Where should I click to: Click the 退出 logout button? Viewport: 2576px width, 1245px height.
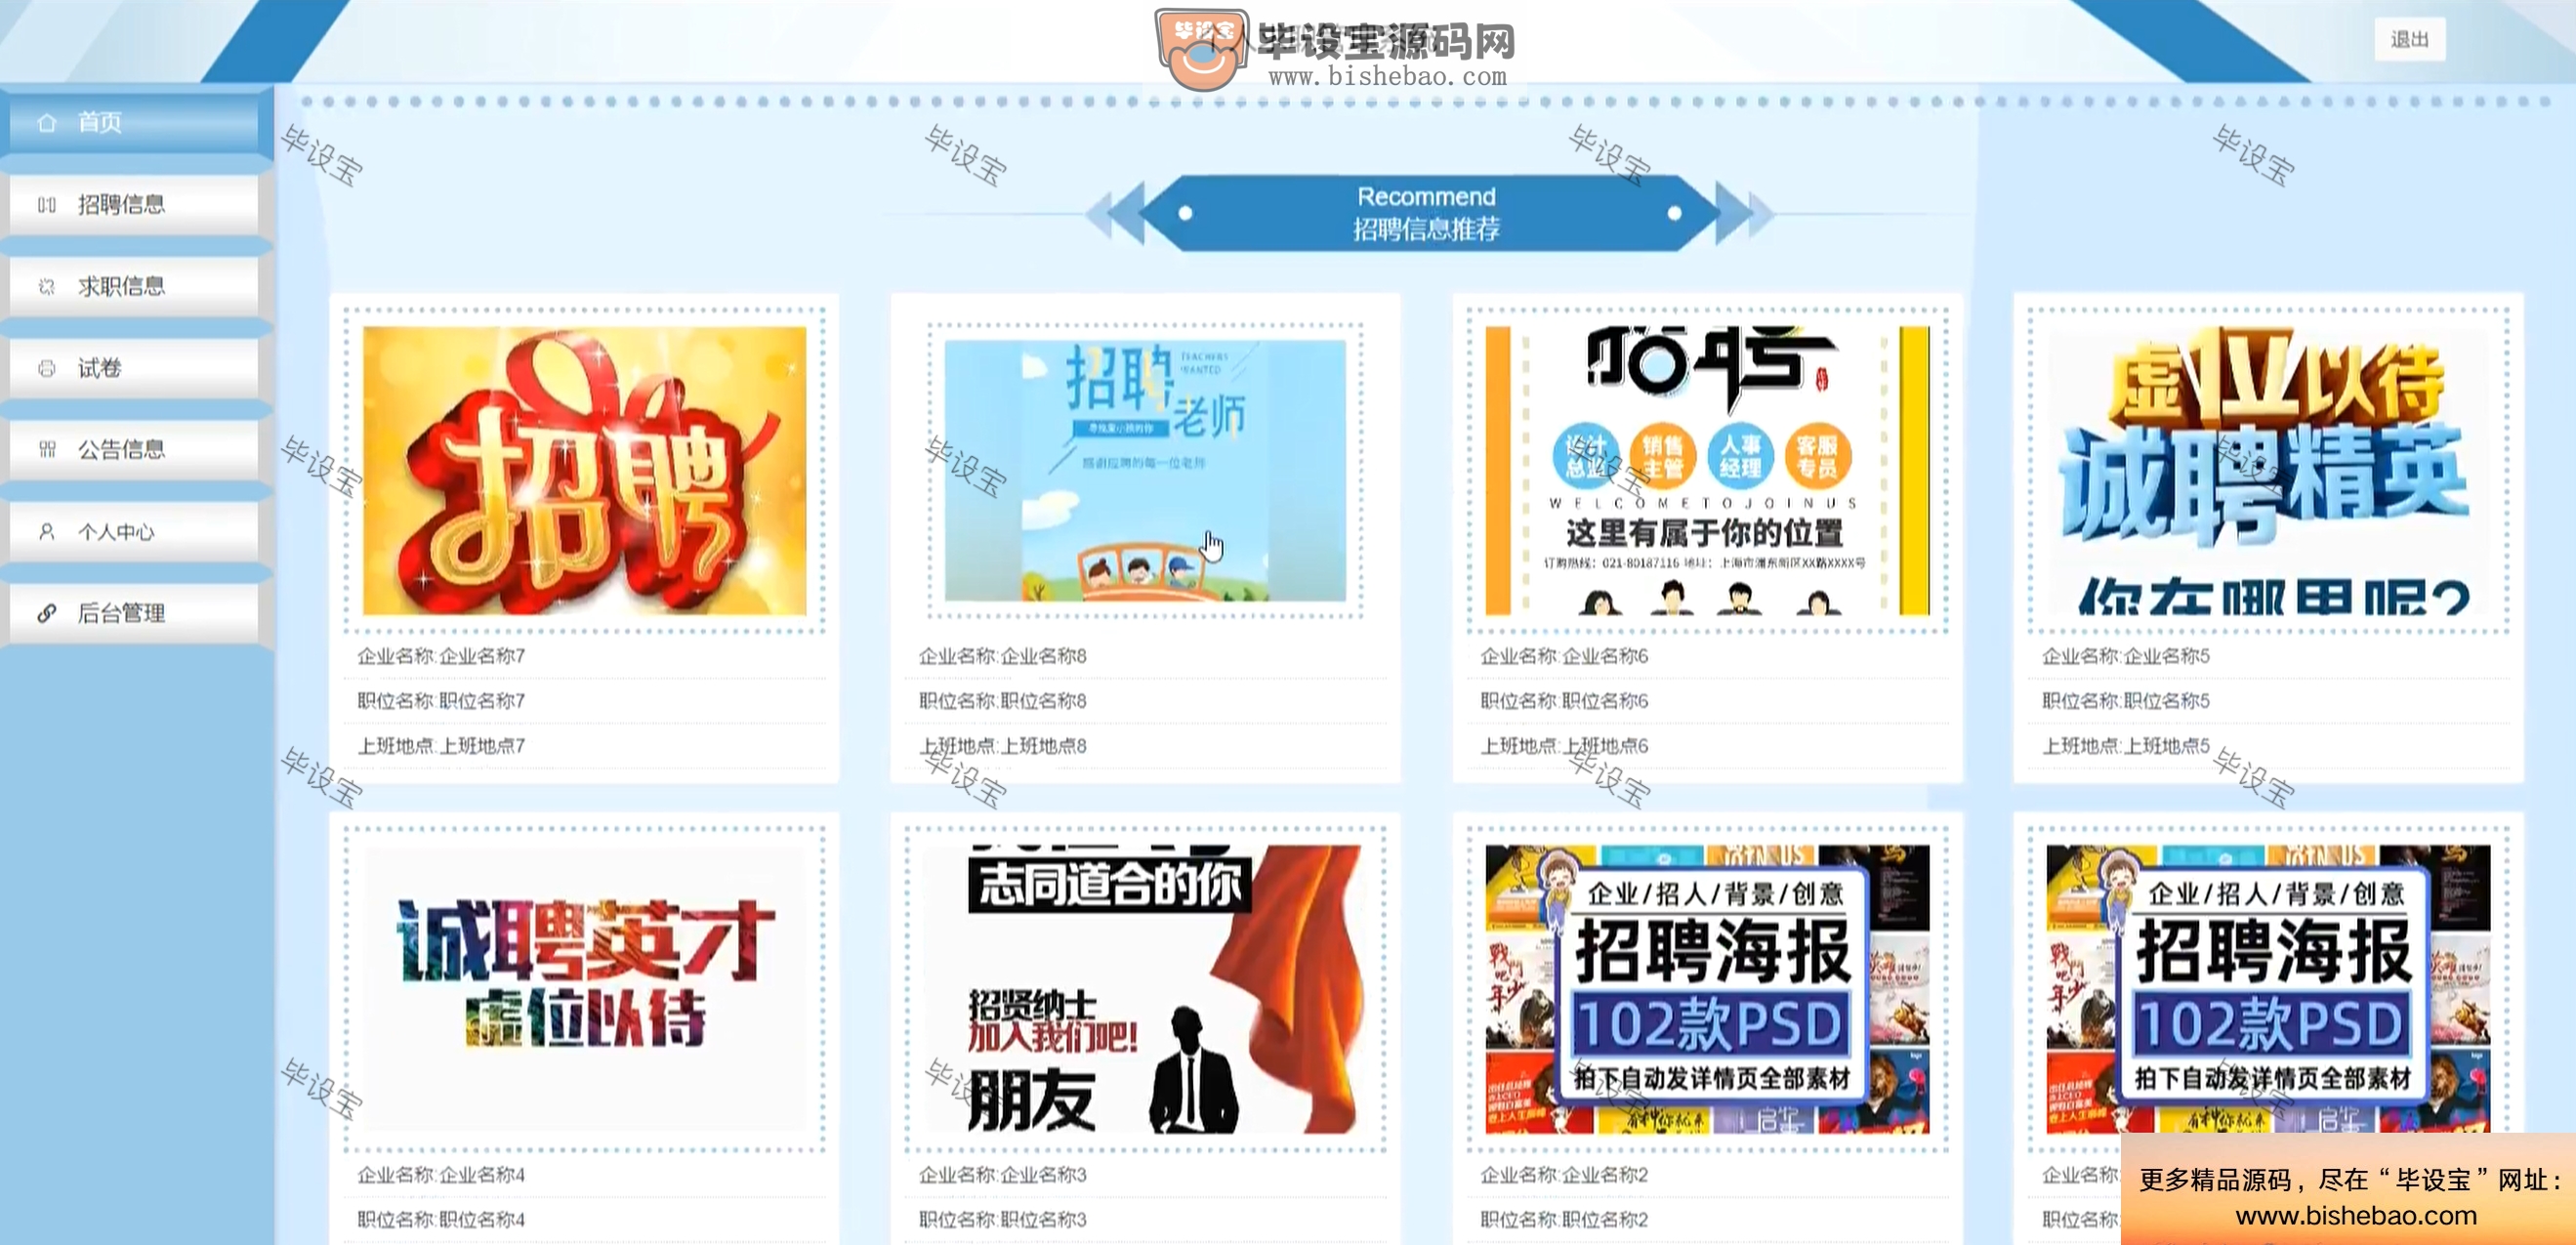(2410, 39)
